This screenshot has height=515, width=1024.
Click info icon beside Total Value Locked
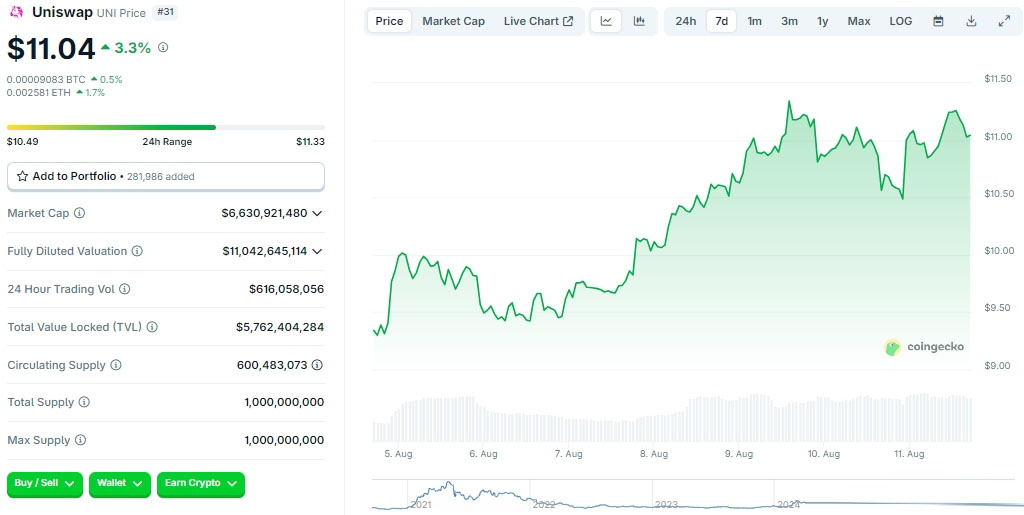click(152, 327)
